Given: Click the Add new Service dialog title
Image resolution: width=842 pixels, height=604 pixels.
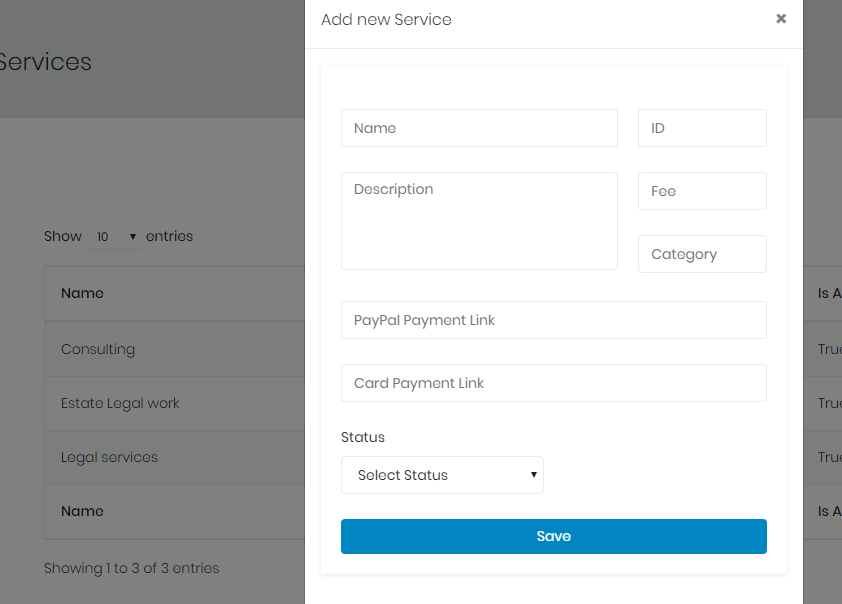Looking at the screenshot, I should [x=386, y=20].
